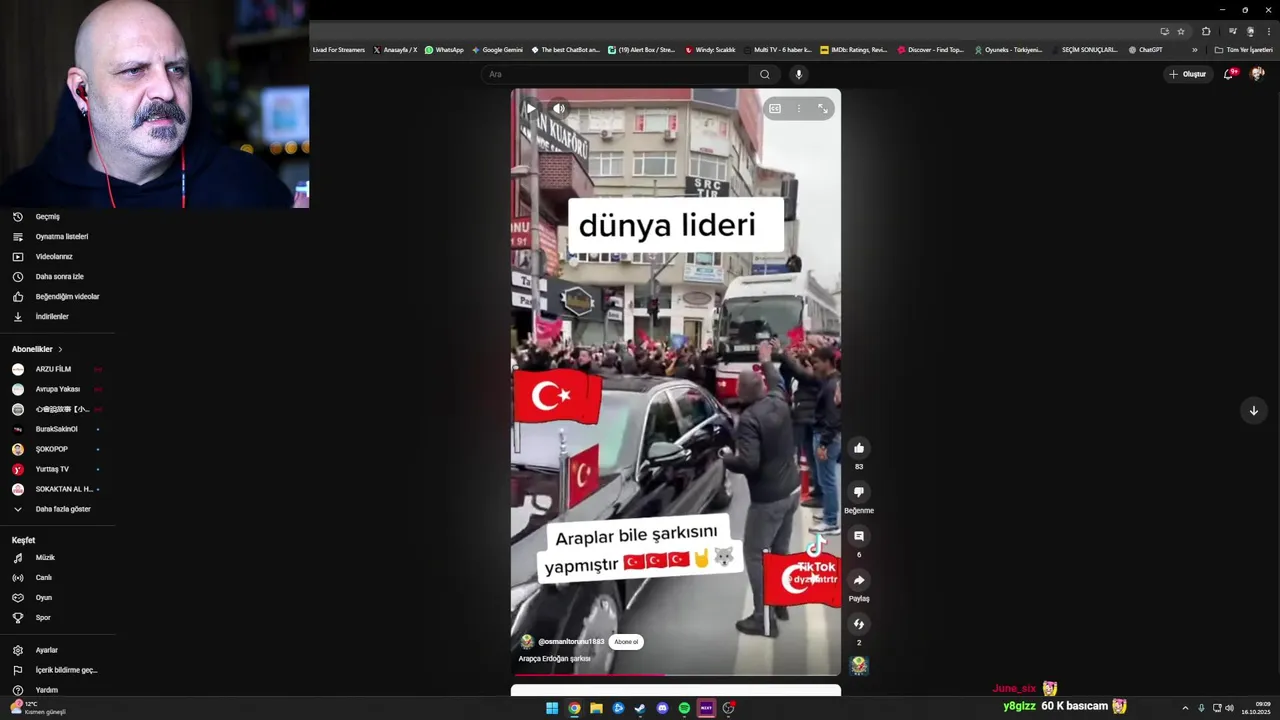This screenshot has width=1280, height=720.
Task: Click the YouTube search field 'Ara'
Action: [x=615, y=74]
